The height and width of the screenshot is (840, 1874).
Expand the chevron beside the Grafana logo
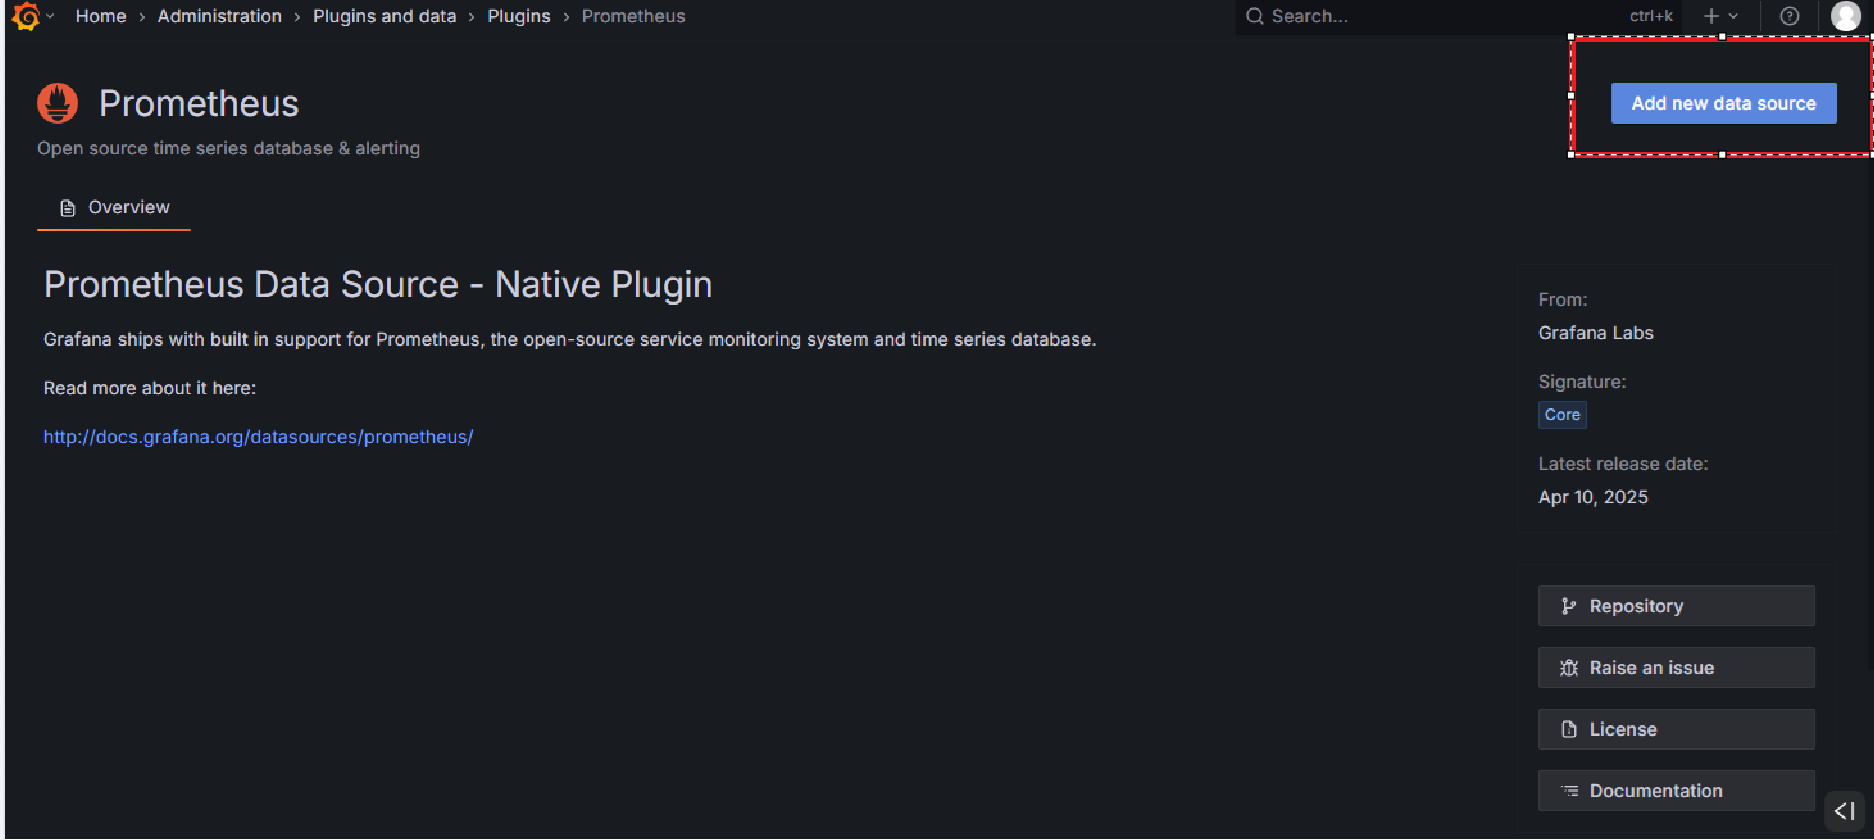[50, 16]
